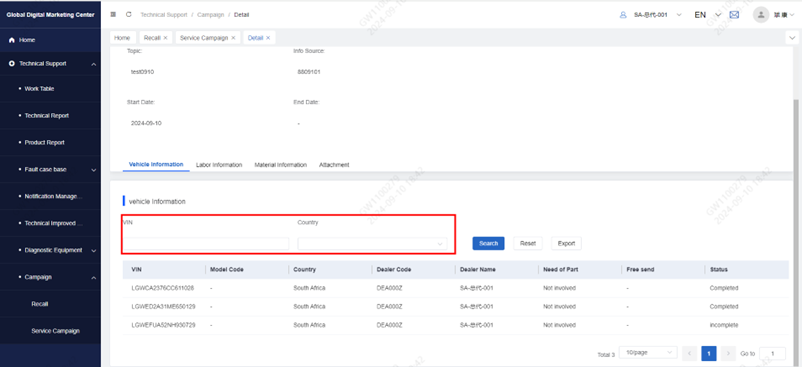Viewport: 802px width, 367px height.
Task: Collapse the Campaign sidebar menu
Action: (94, 277)
